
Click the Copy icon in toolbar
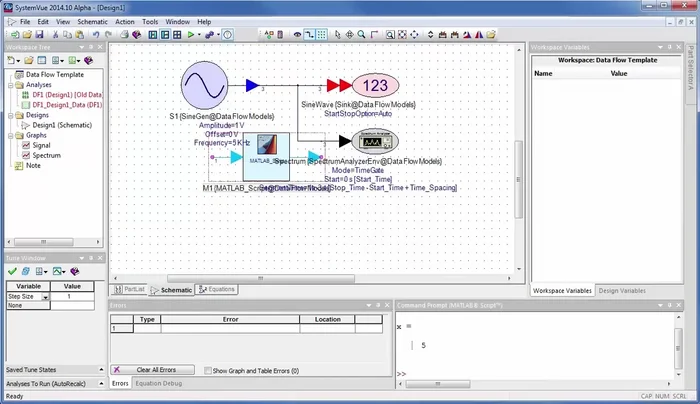[67, 35]
